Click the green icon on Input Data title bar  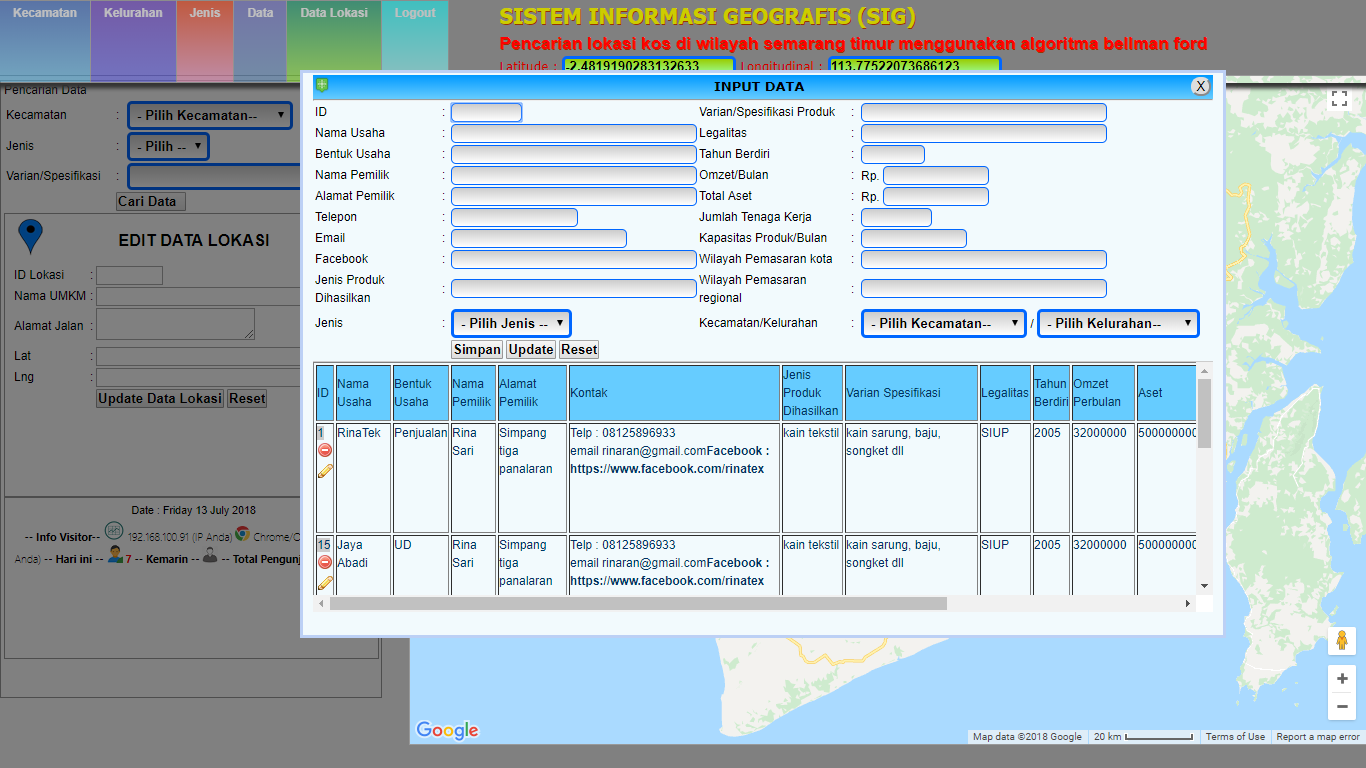(x=322, y=86)
